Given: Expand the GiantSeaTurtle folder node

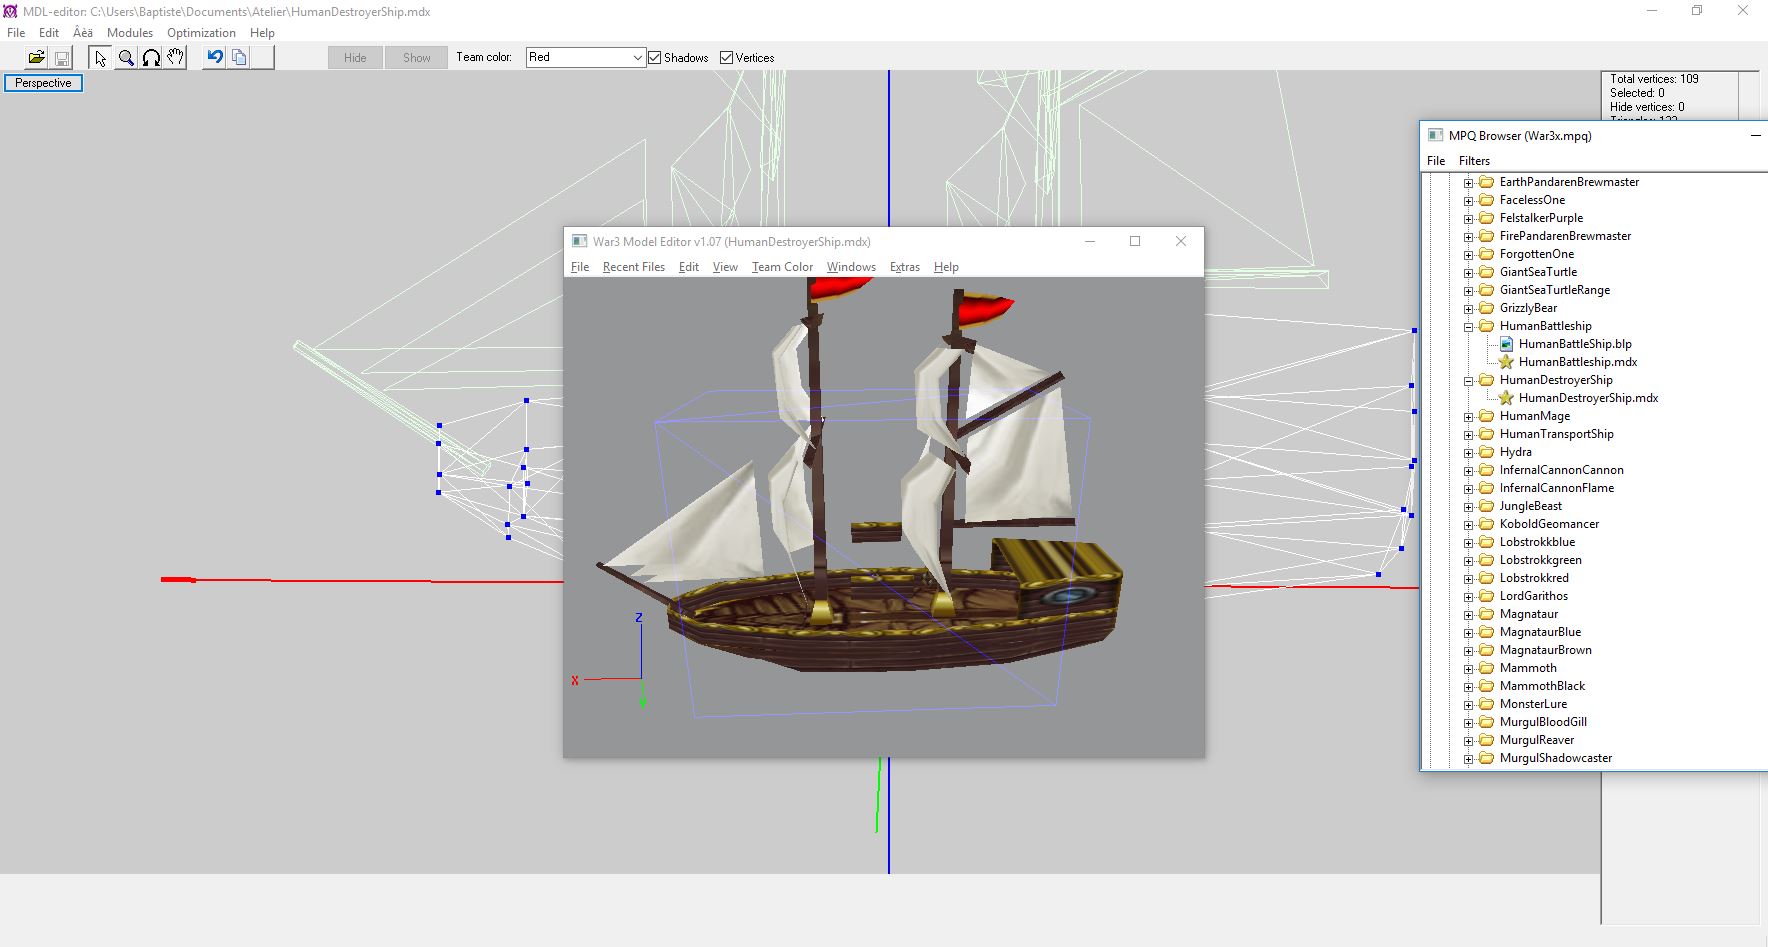Looking at the screenshot, I should point(1469,273).
